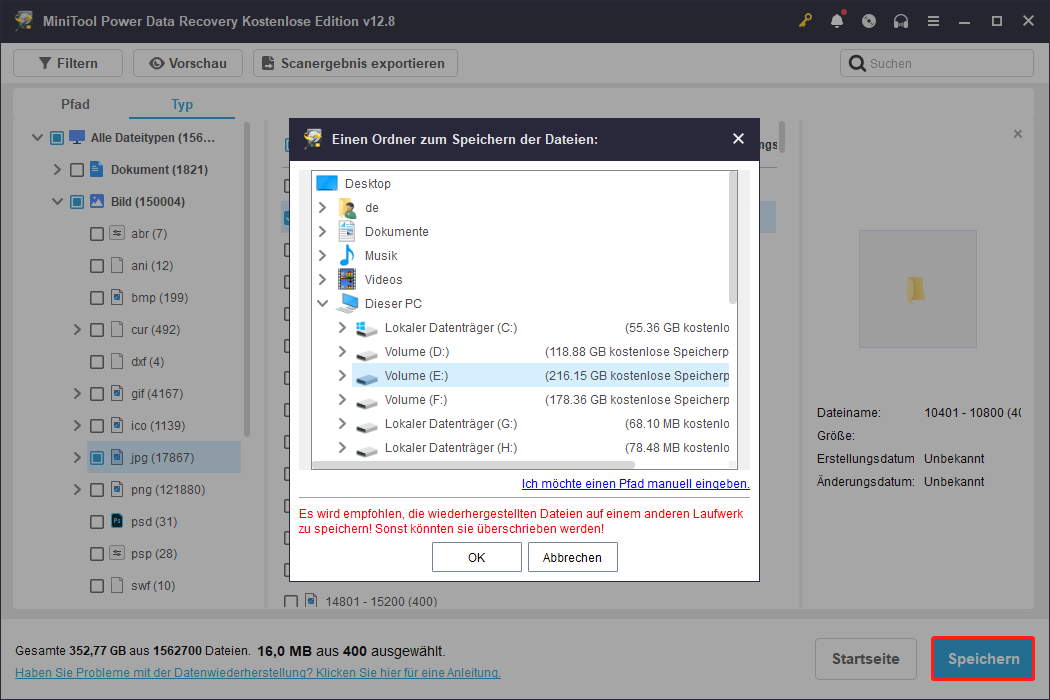Confirm the save location with OK
This screenshot has height=700, width=1050.
pyautogui.click(x=477, y=557)
